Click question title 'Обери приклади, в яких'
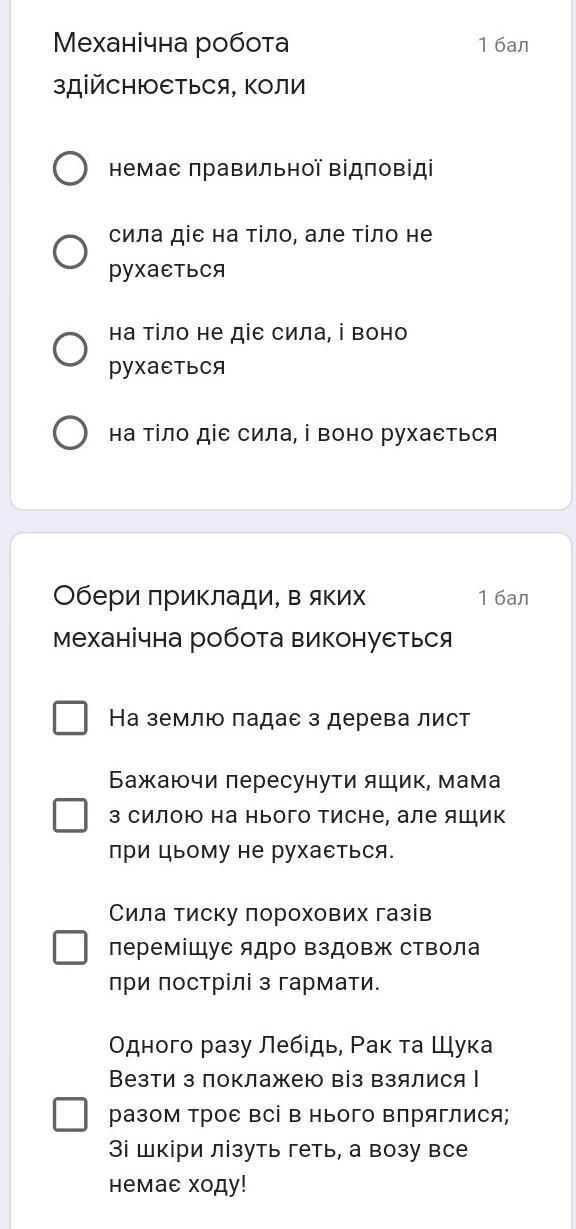Viewport: 576px width, 1229px height. [x=209, y=597]
